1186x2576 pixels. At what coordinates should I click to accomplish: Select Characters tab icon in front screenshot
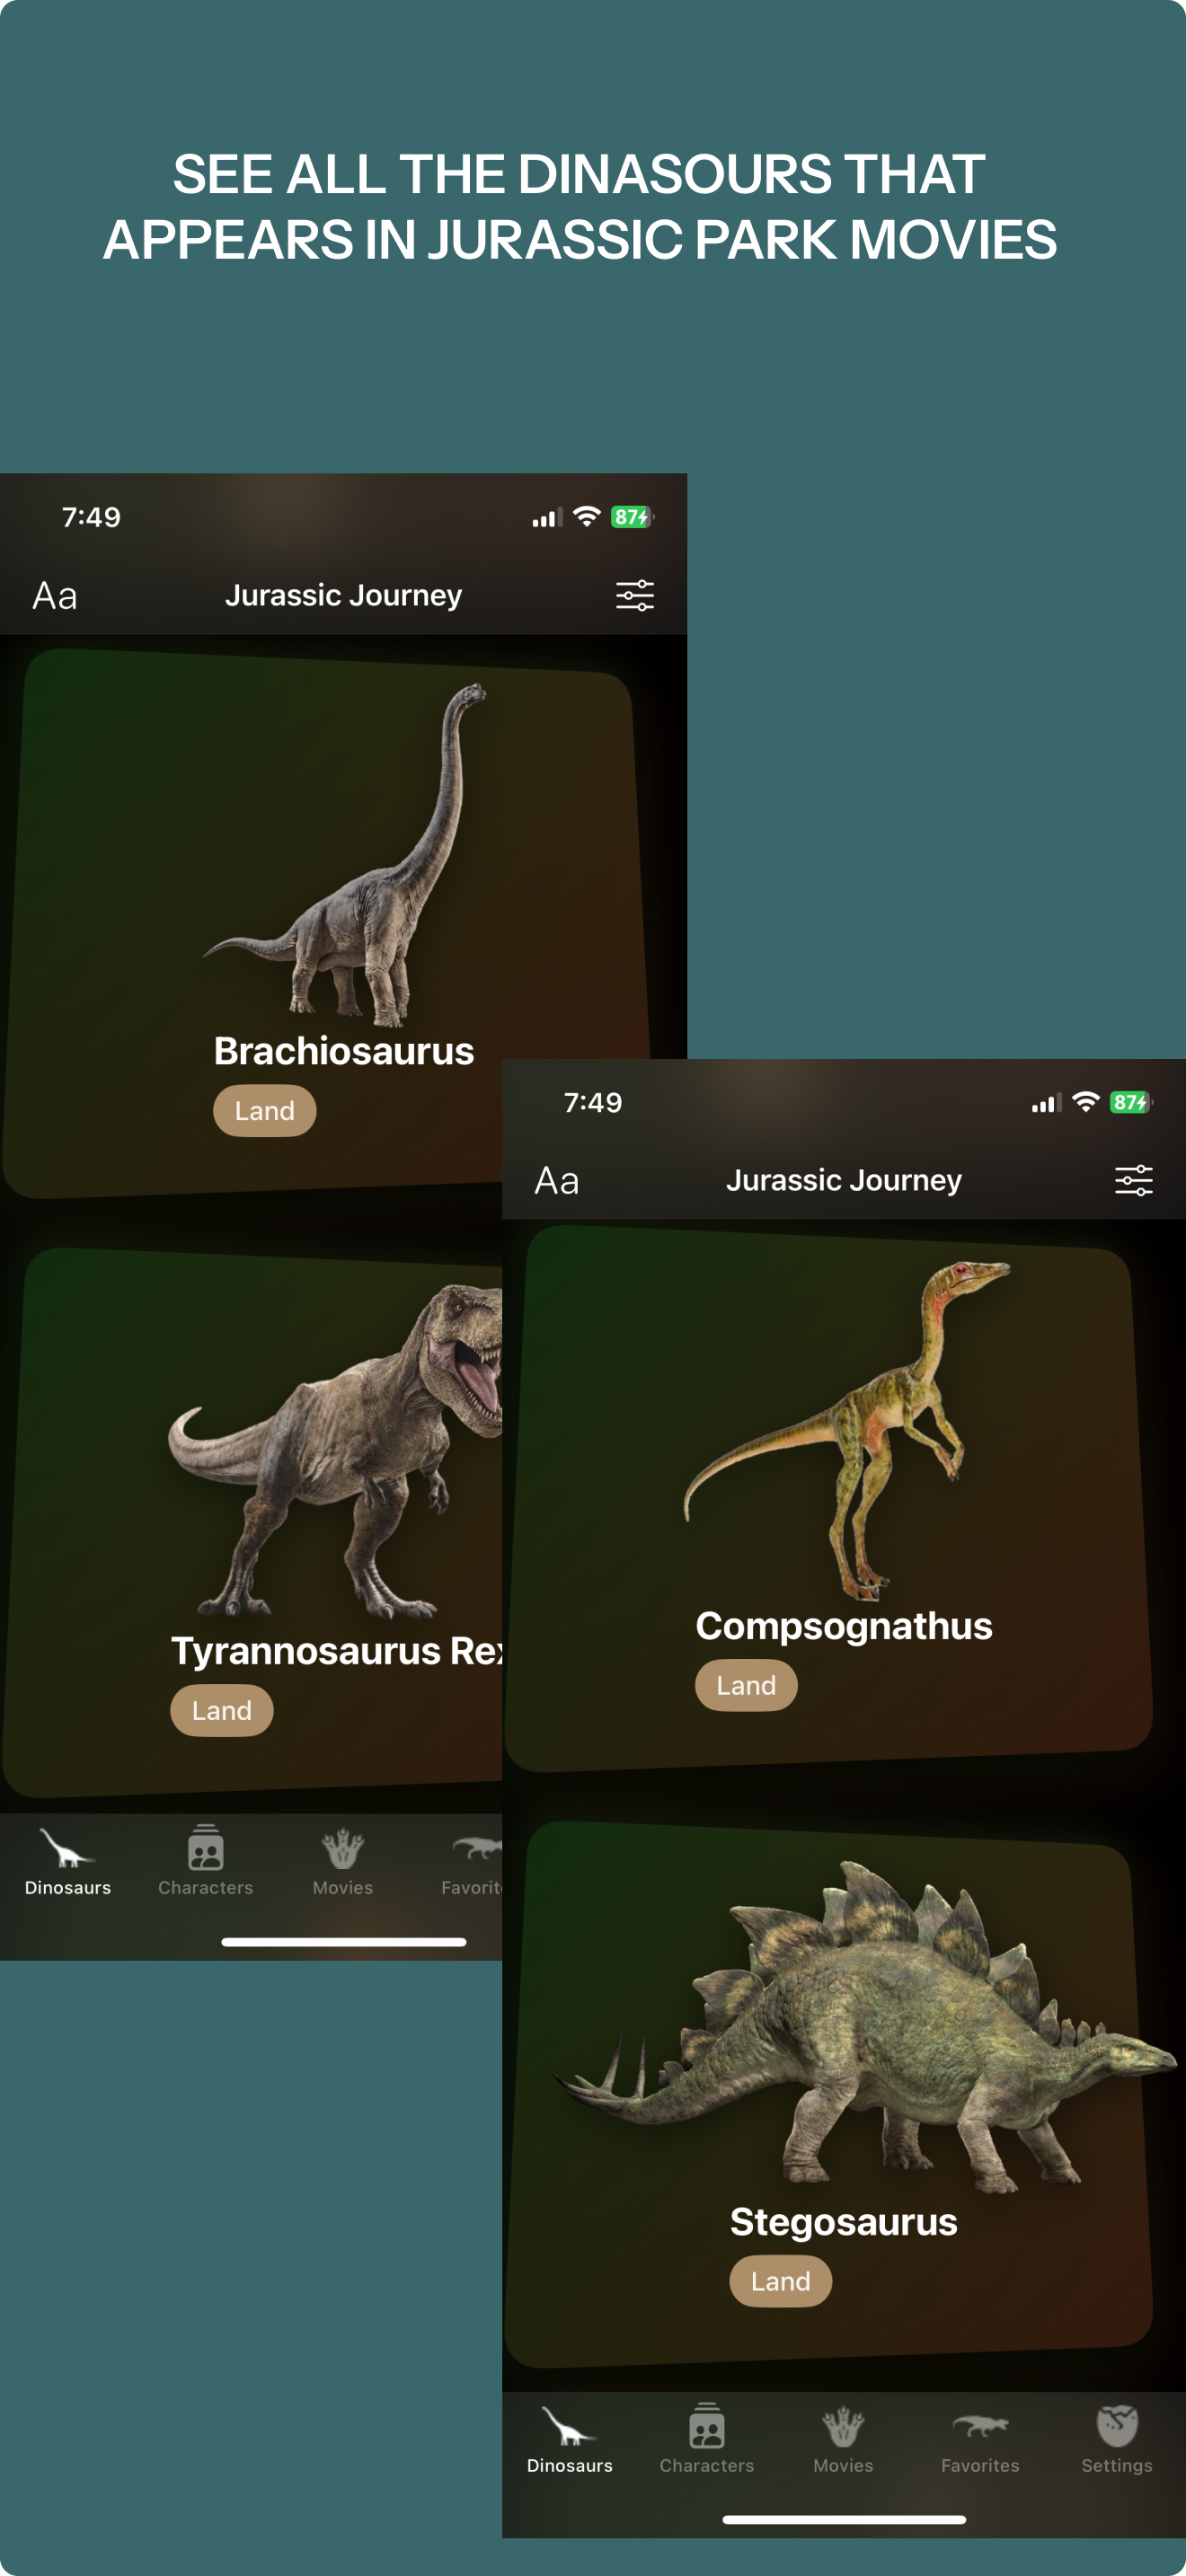pos(707,2425)
